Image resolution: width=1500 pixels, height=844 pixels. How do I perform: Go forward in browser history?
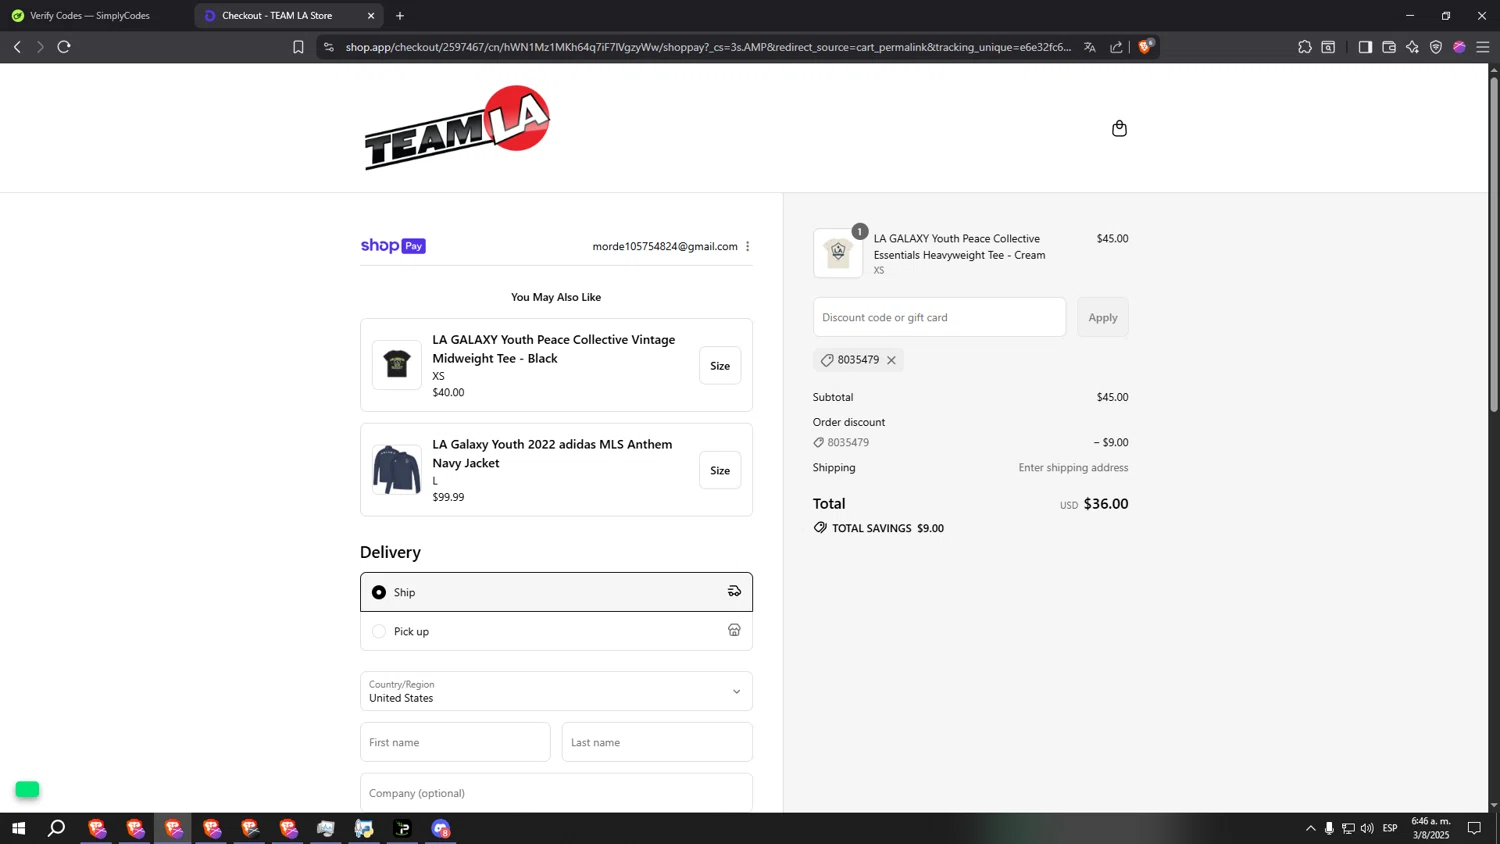[40, 47]
